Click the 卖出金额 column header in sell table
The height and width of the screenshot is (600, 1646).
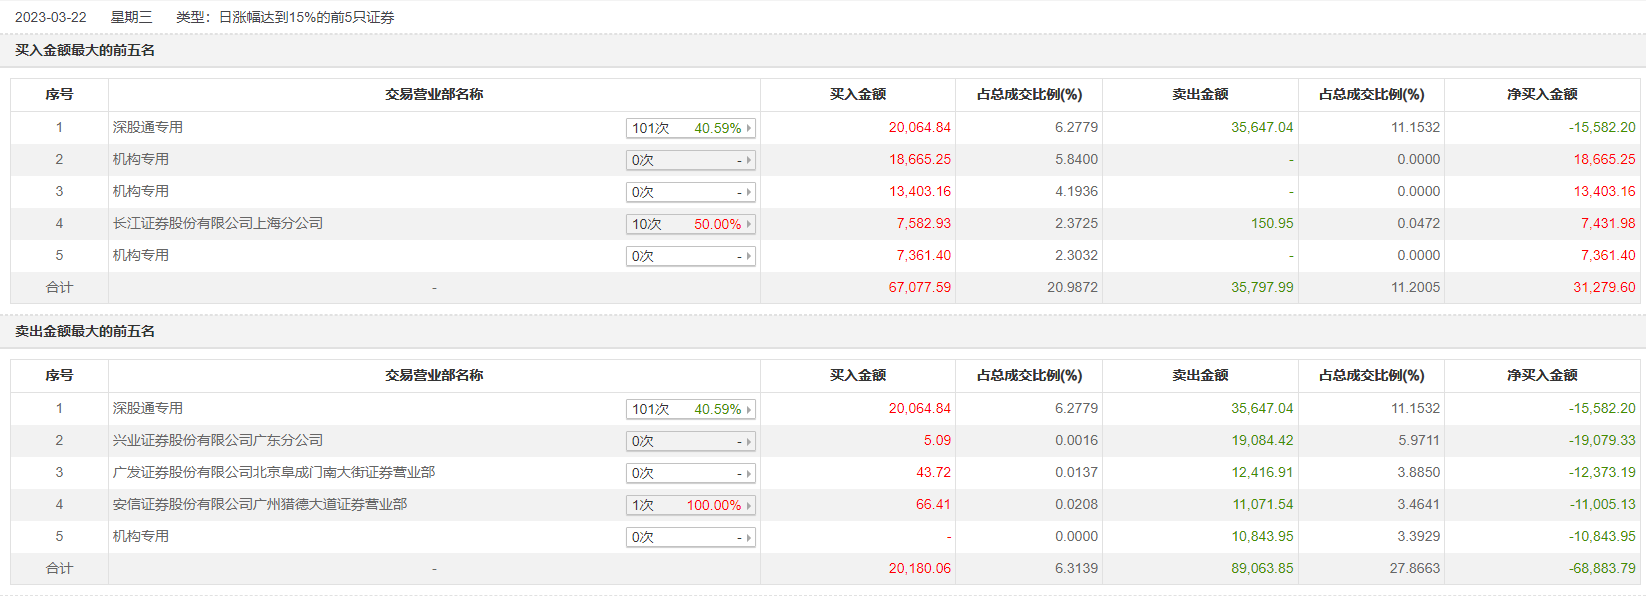click(1200, 375)
